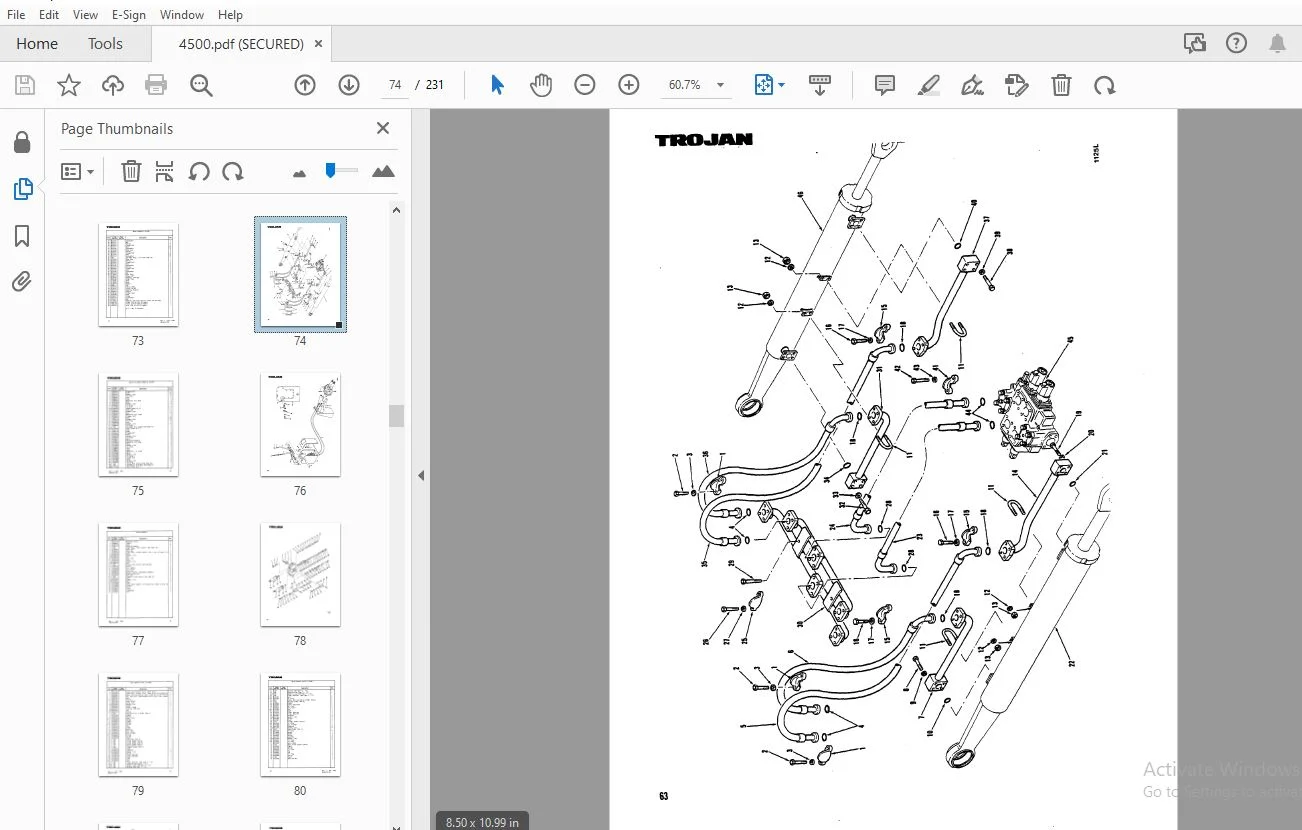Rotate the page clockwise in the main toolbar

1105,85
